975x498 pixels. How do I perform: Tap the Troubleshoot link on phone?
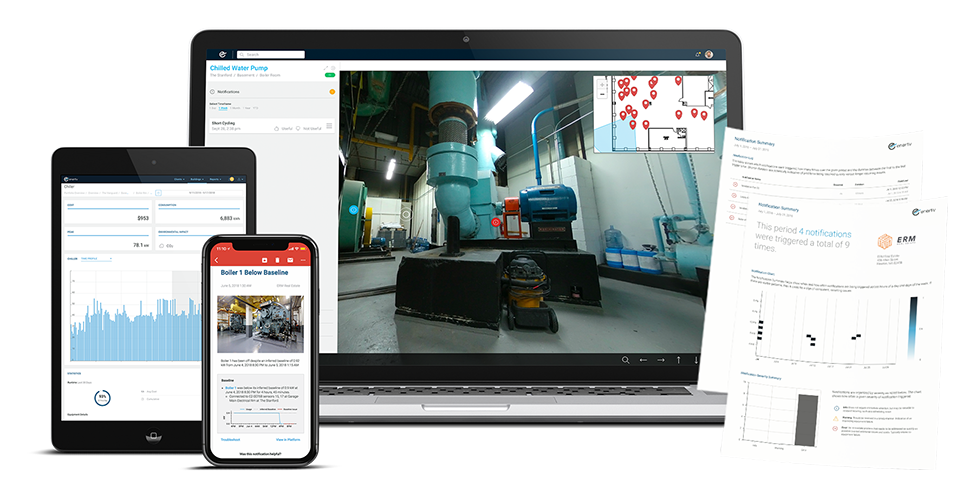tap(231, 439)
